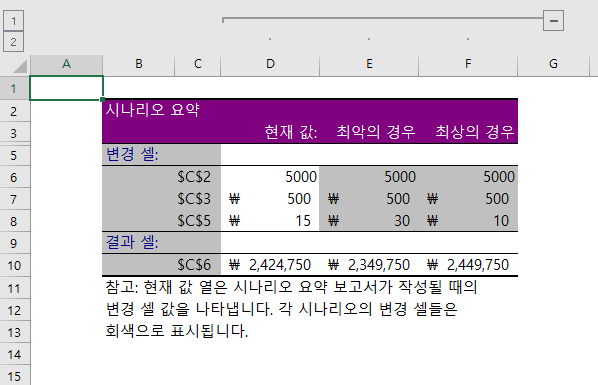The width and height of the screenshot is (598, 385).
Task: Click the note line starting '변경 셀 값을'
Action: [x=281, y=309]
